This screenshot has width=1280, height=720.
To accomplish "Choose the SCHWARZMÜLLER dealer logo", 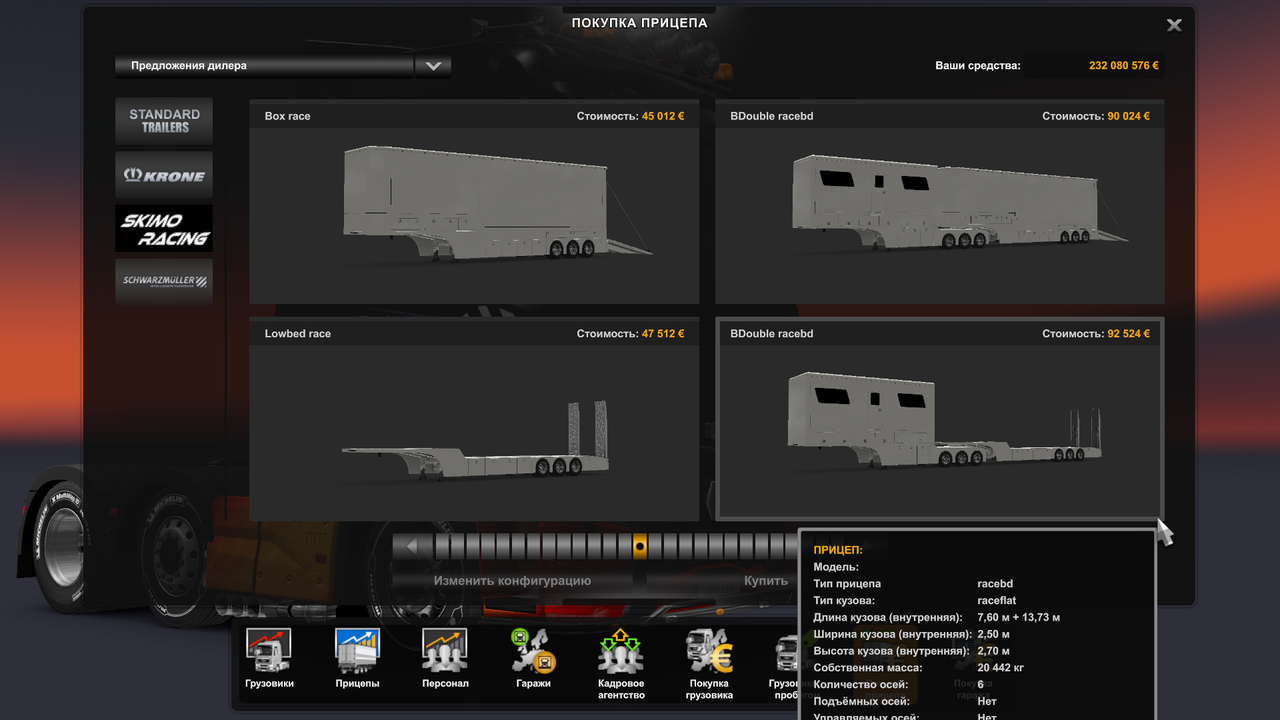I will click(163, 281).
